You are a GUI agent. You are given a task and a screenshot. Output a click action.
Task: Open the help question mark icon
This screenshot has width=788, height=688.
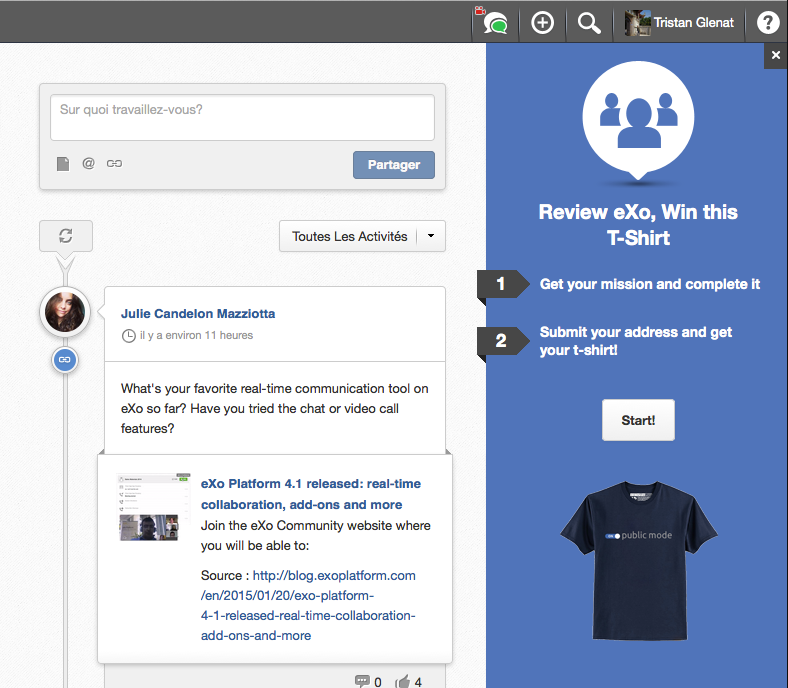pyautogui.click(x=767, y=23)
